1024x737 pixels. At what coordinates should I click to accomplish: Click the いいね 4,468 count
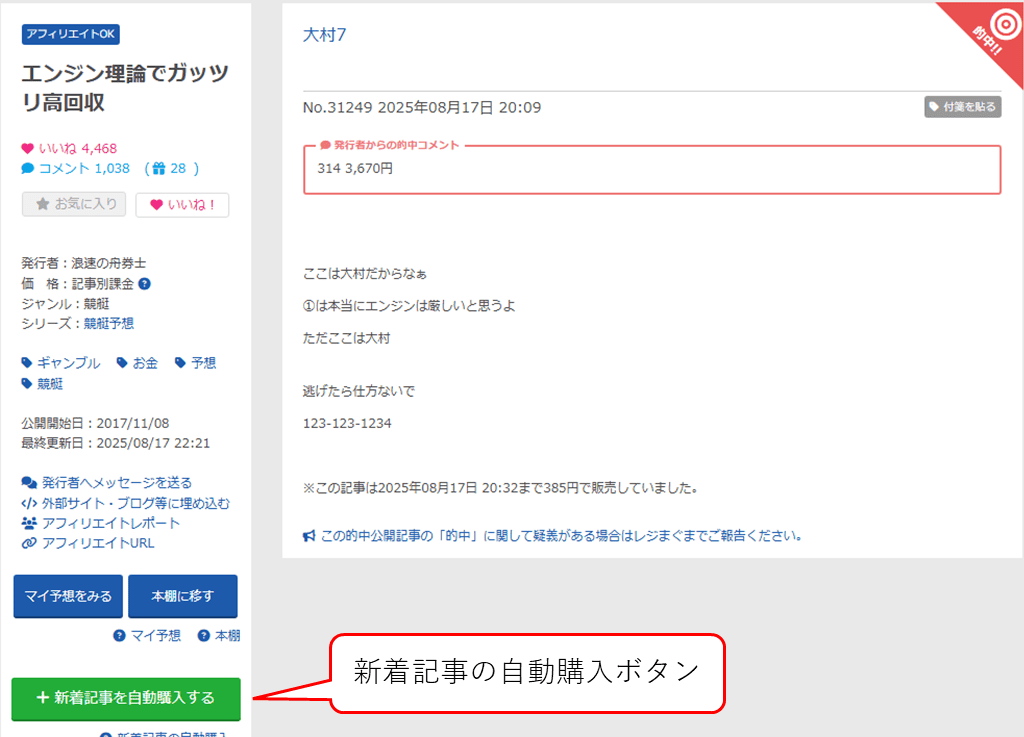click(x=78, y=148)
